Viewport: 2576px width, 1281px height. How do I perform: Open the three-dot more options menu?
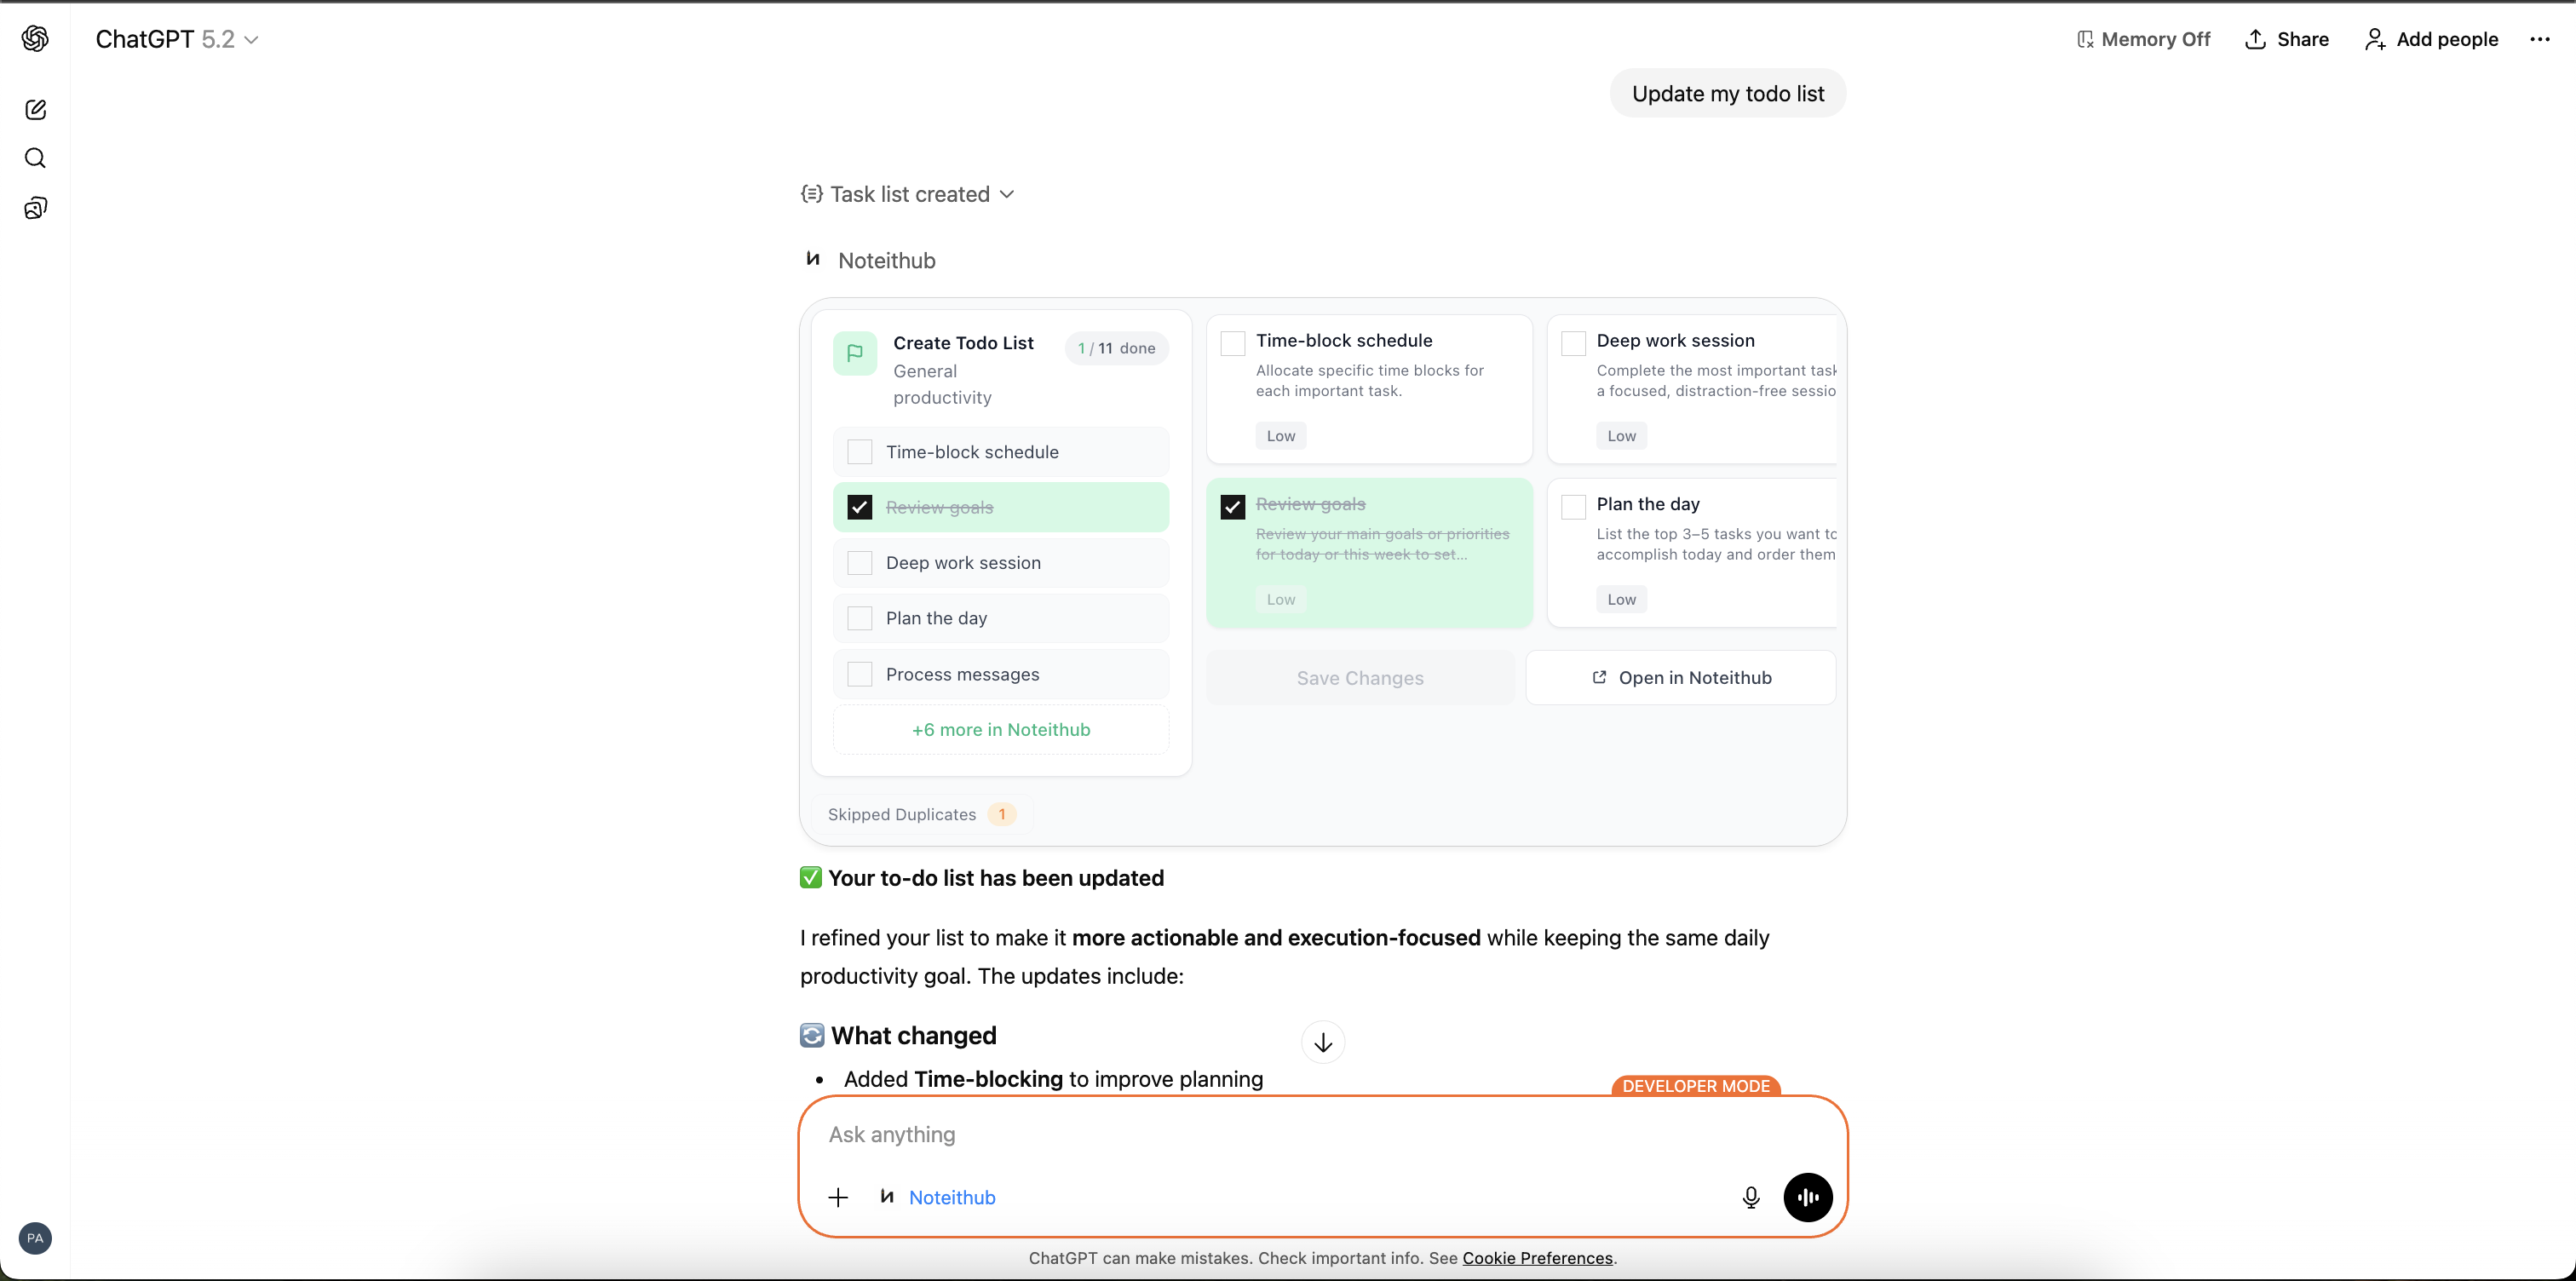point(2540,39)
